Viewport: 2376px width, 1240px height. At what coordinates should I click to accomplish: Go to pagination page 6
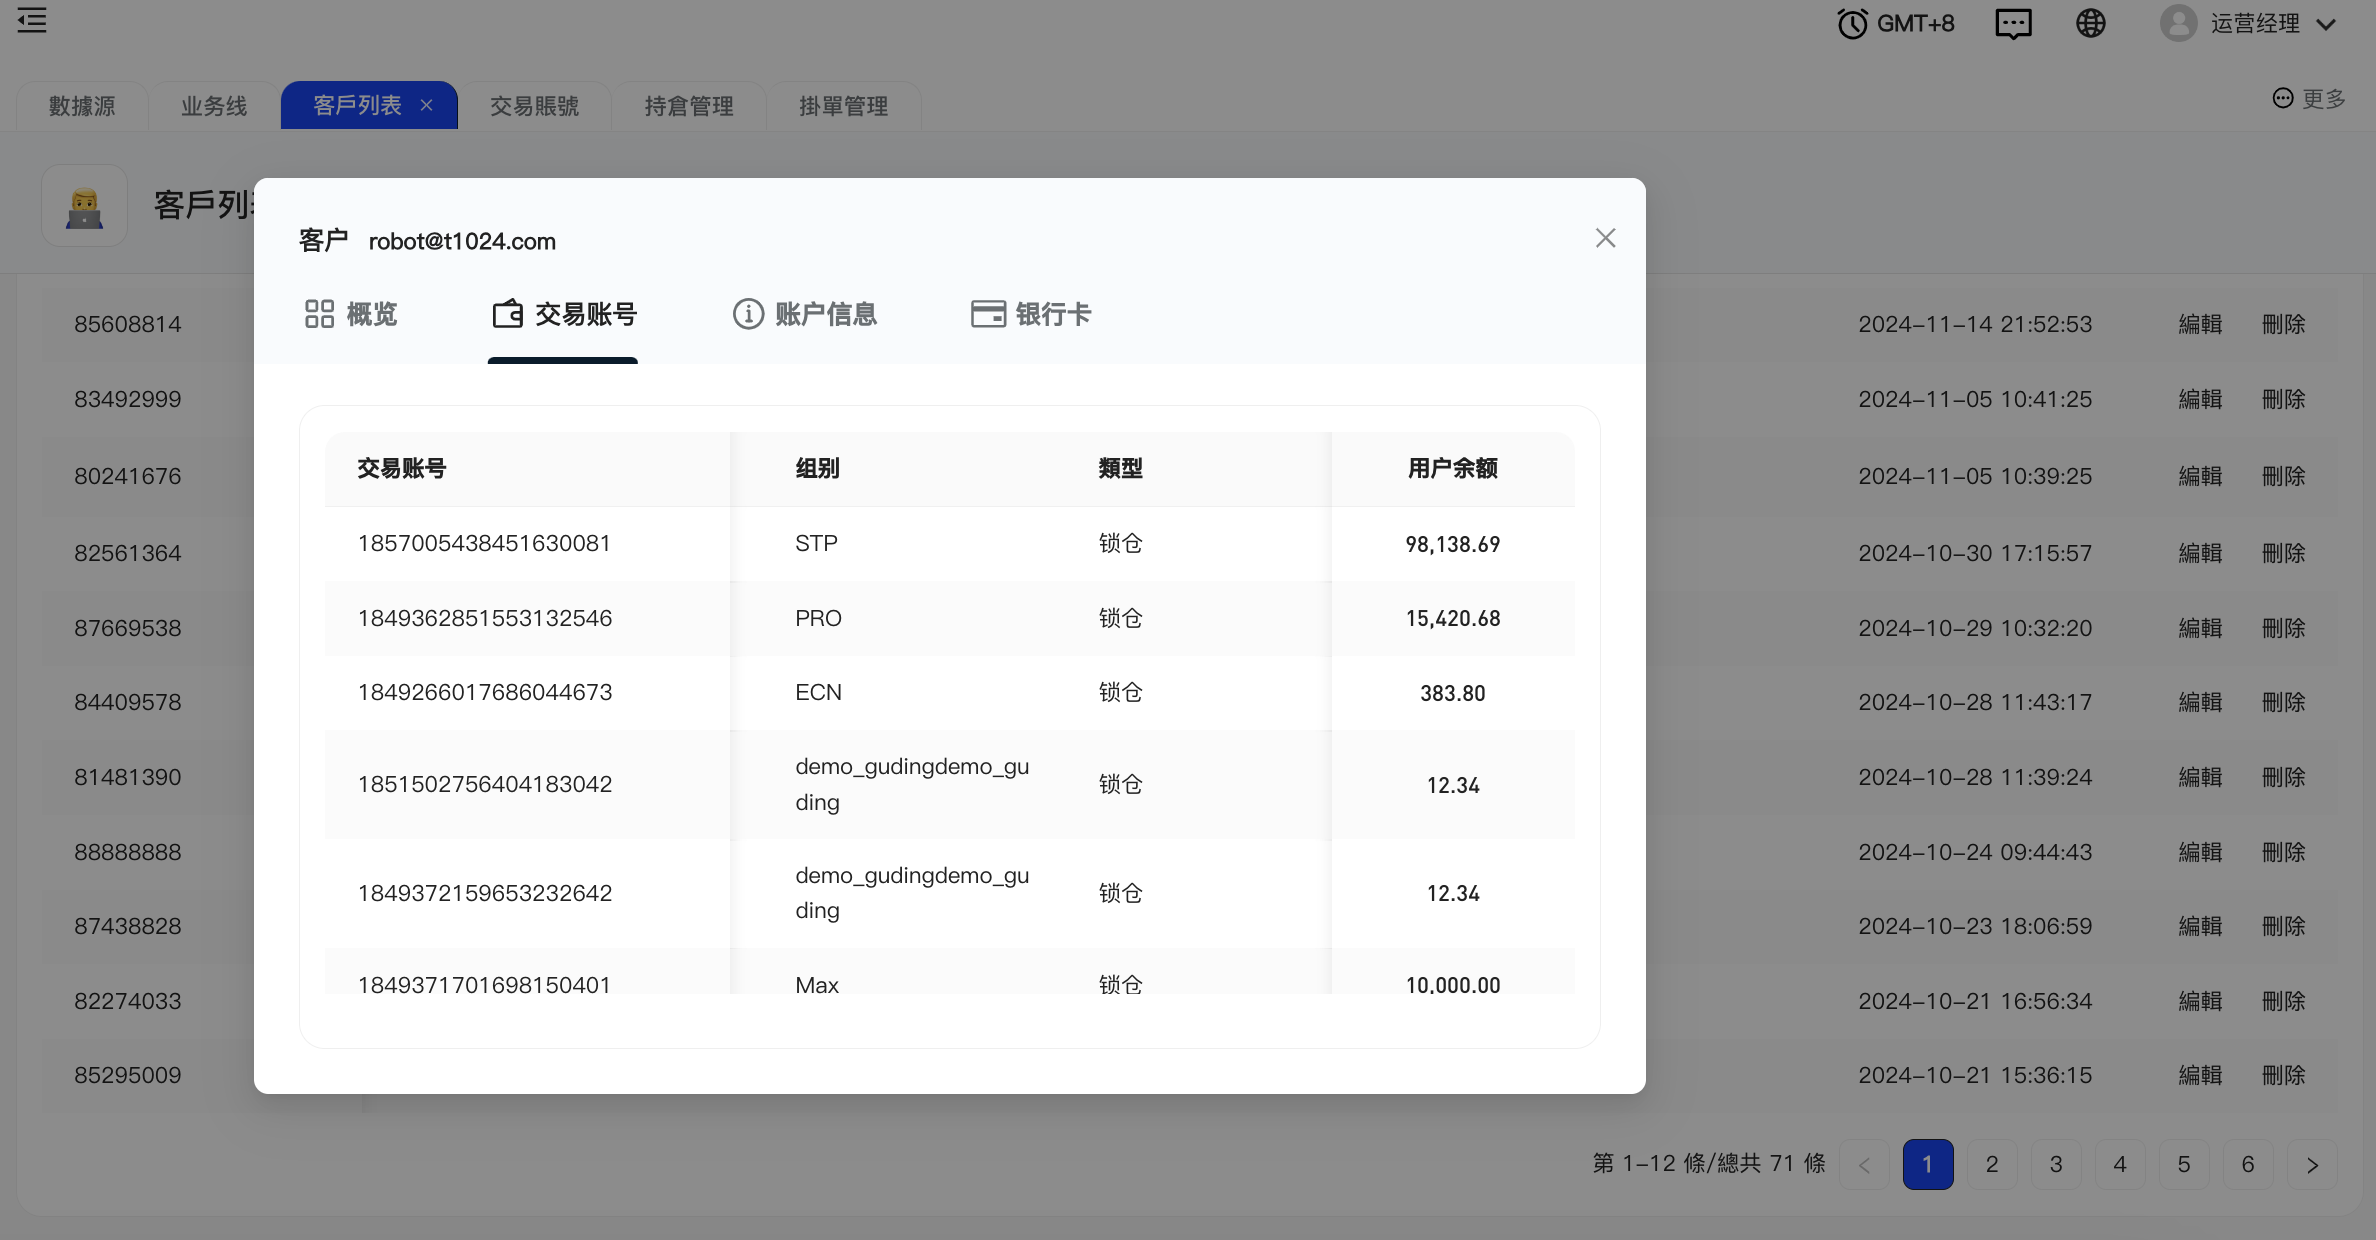pyautogui.click(x=2248, y=1165)
